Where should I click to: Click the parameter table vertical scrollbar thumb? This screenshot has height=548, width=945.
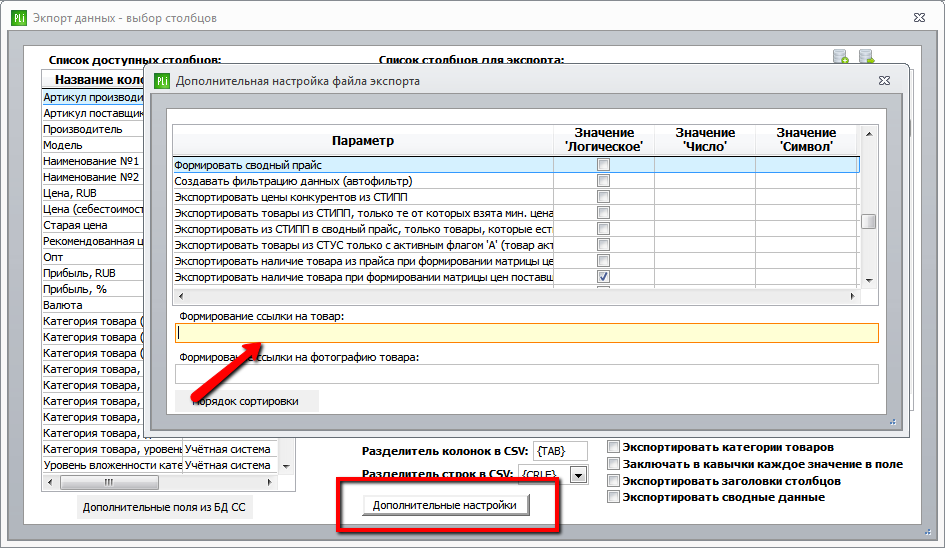click(868, 221)
